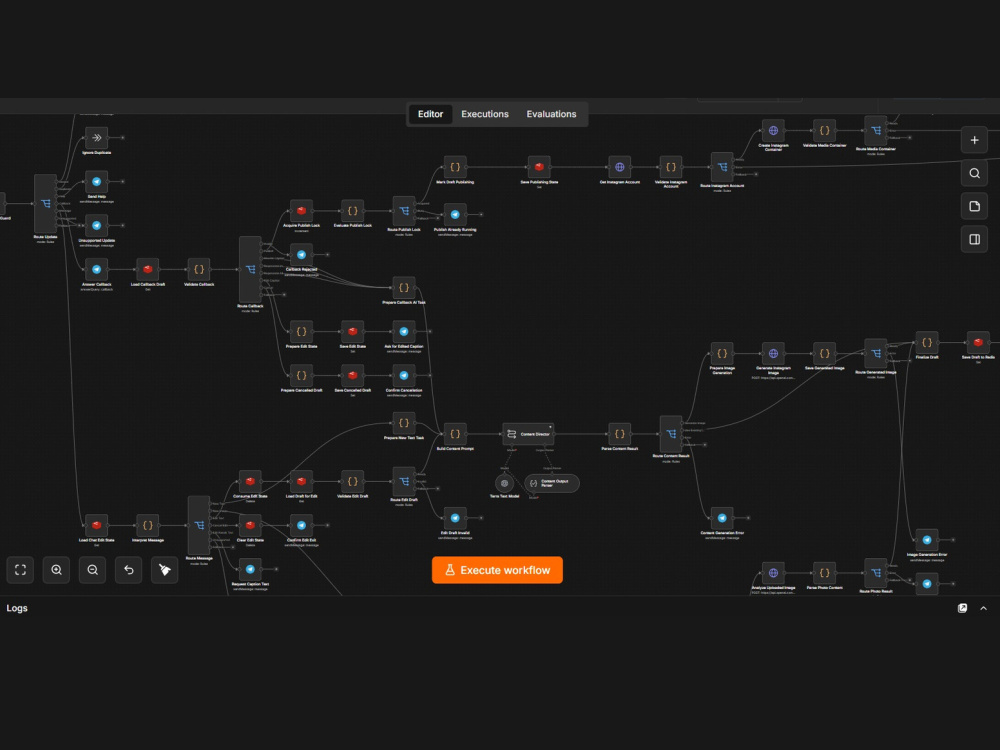Select the Parse Content Result code node

click(x=619, y=434)
